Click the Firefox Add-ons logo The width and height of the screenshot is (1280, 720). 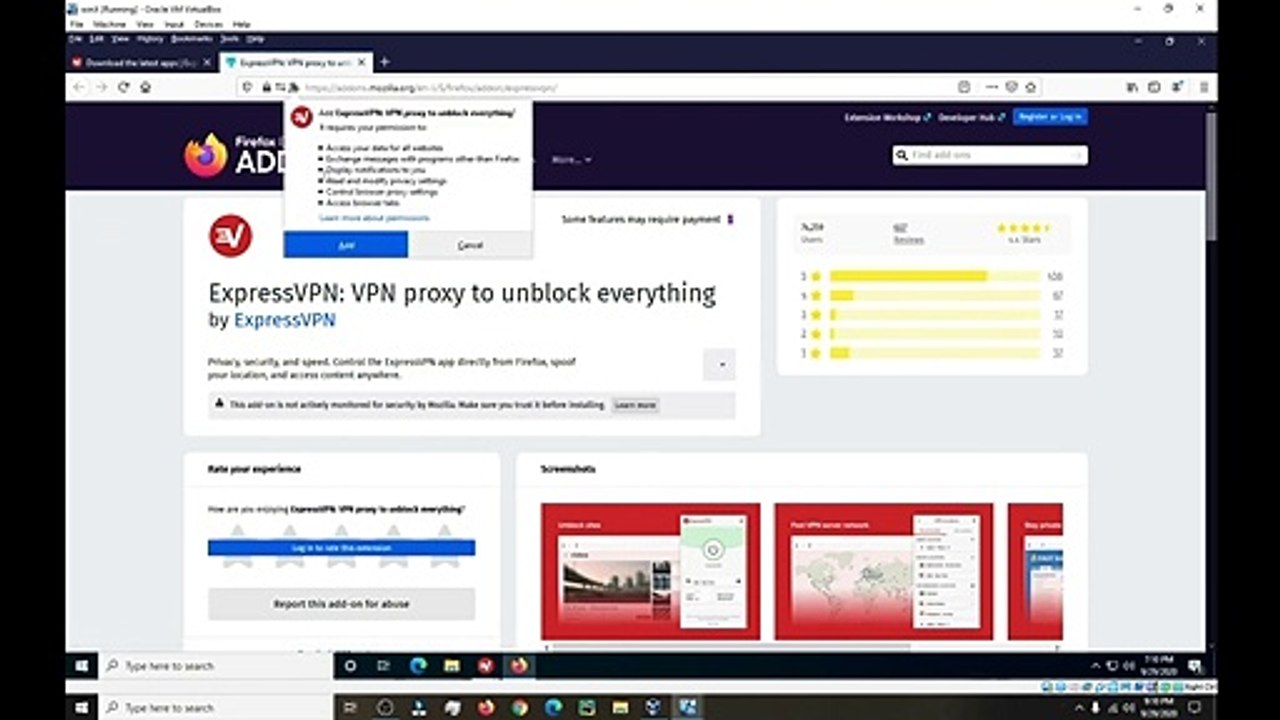[236, 155]
